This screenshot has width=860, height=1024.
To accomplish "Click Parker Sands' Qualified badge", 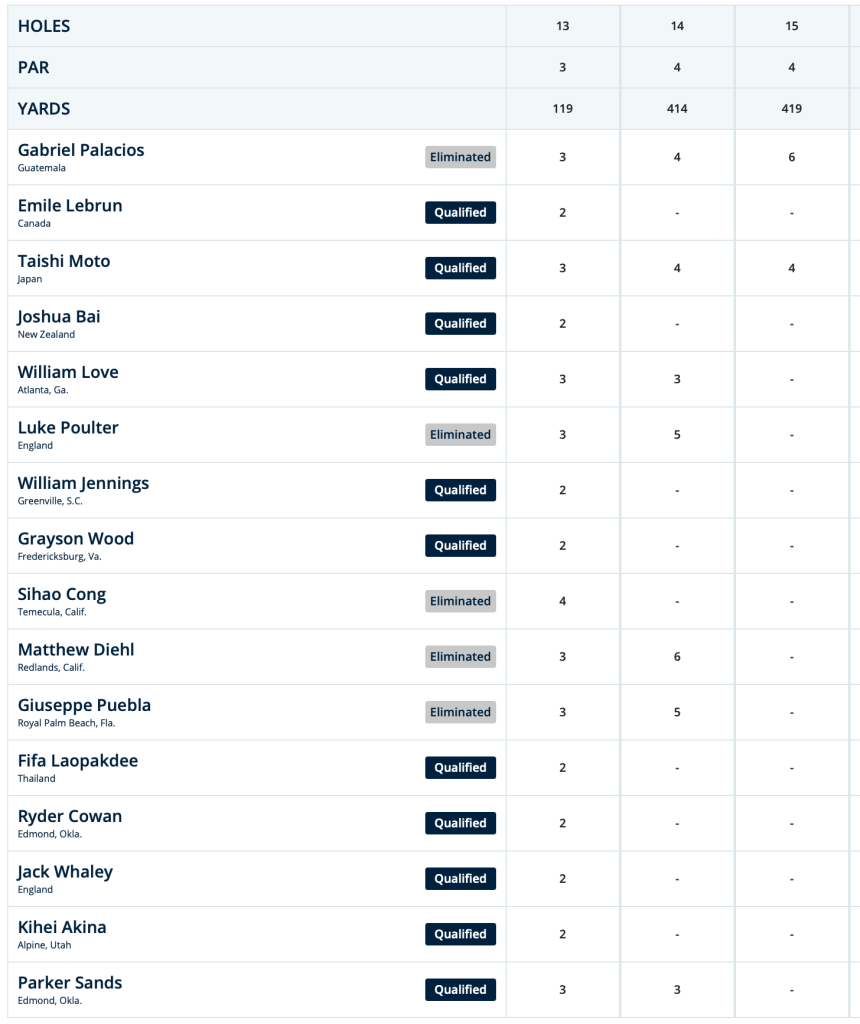I will (460, 989).
